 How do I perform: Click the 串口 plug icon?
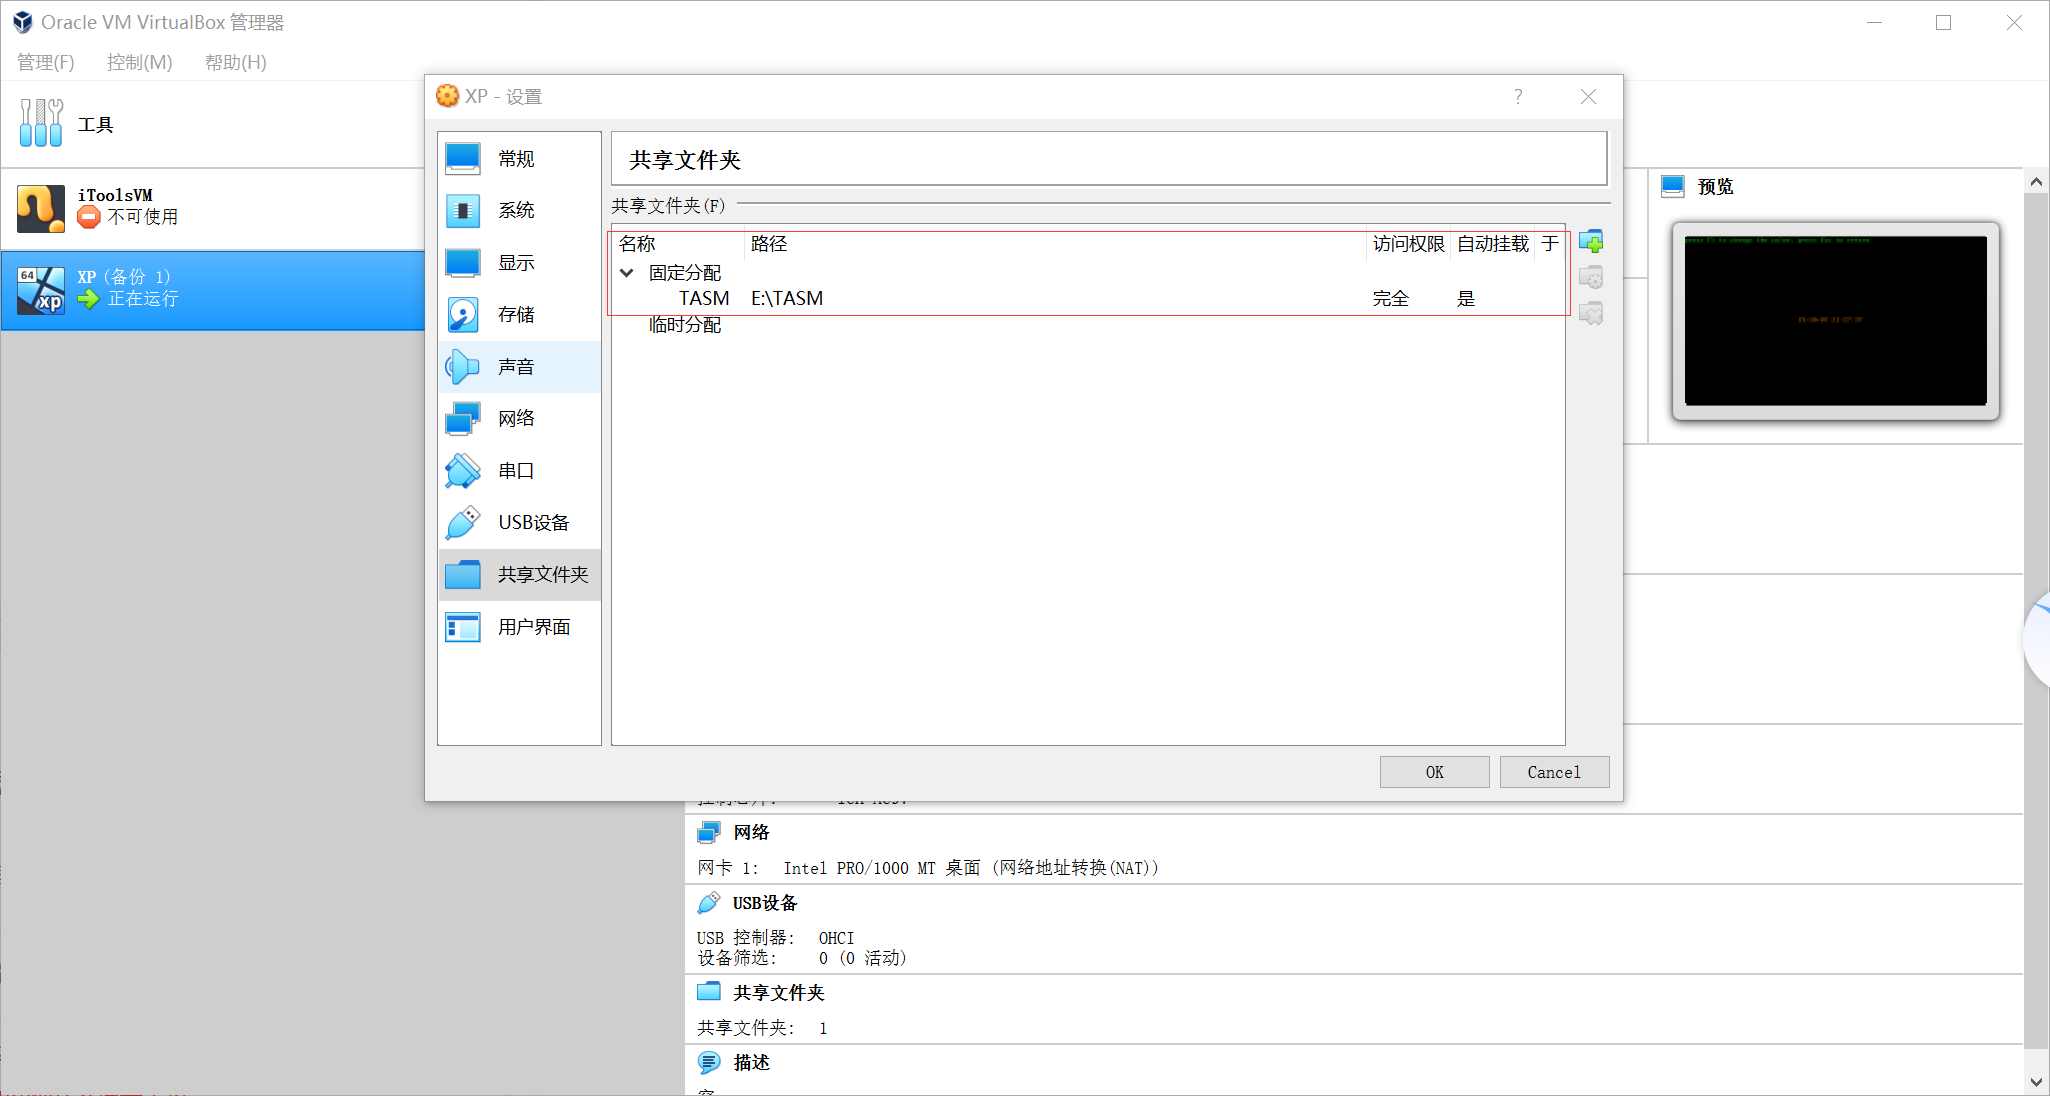[x=463, y=471]
